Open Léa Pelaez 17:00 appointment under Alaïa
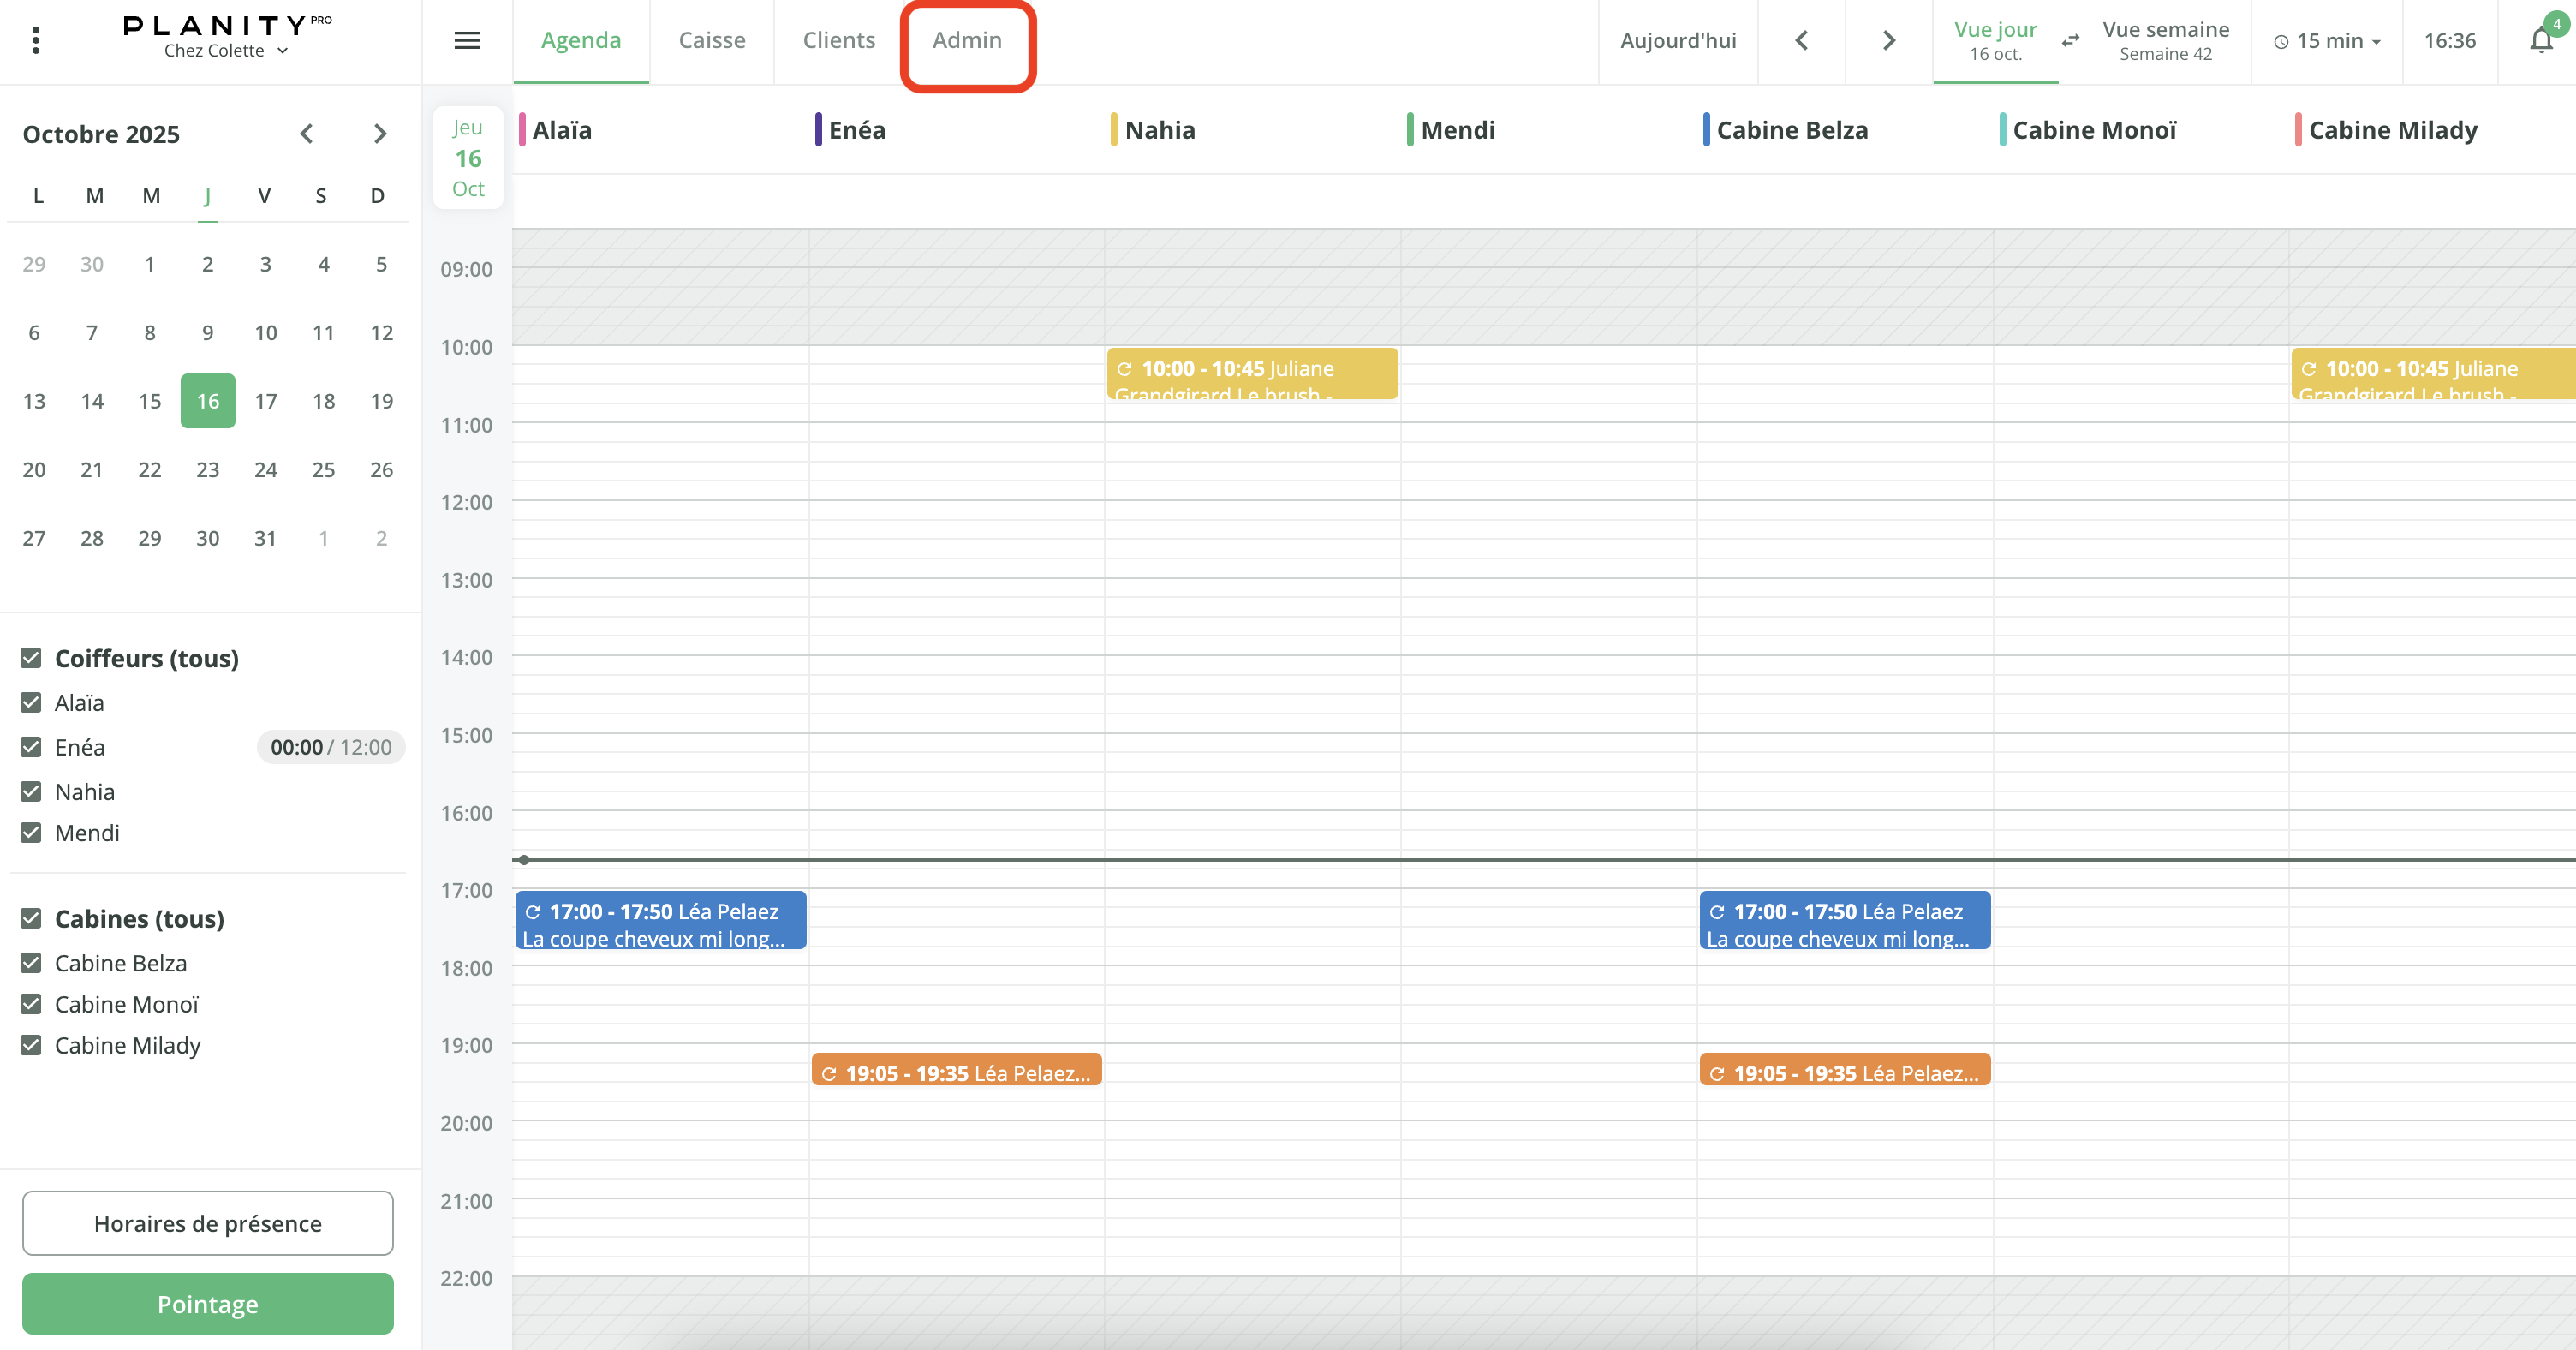The height and width of the screenshot is (1350, 2576). pos(660,919)
